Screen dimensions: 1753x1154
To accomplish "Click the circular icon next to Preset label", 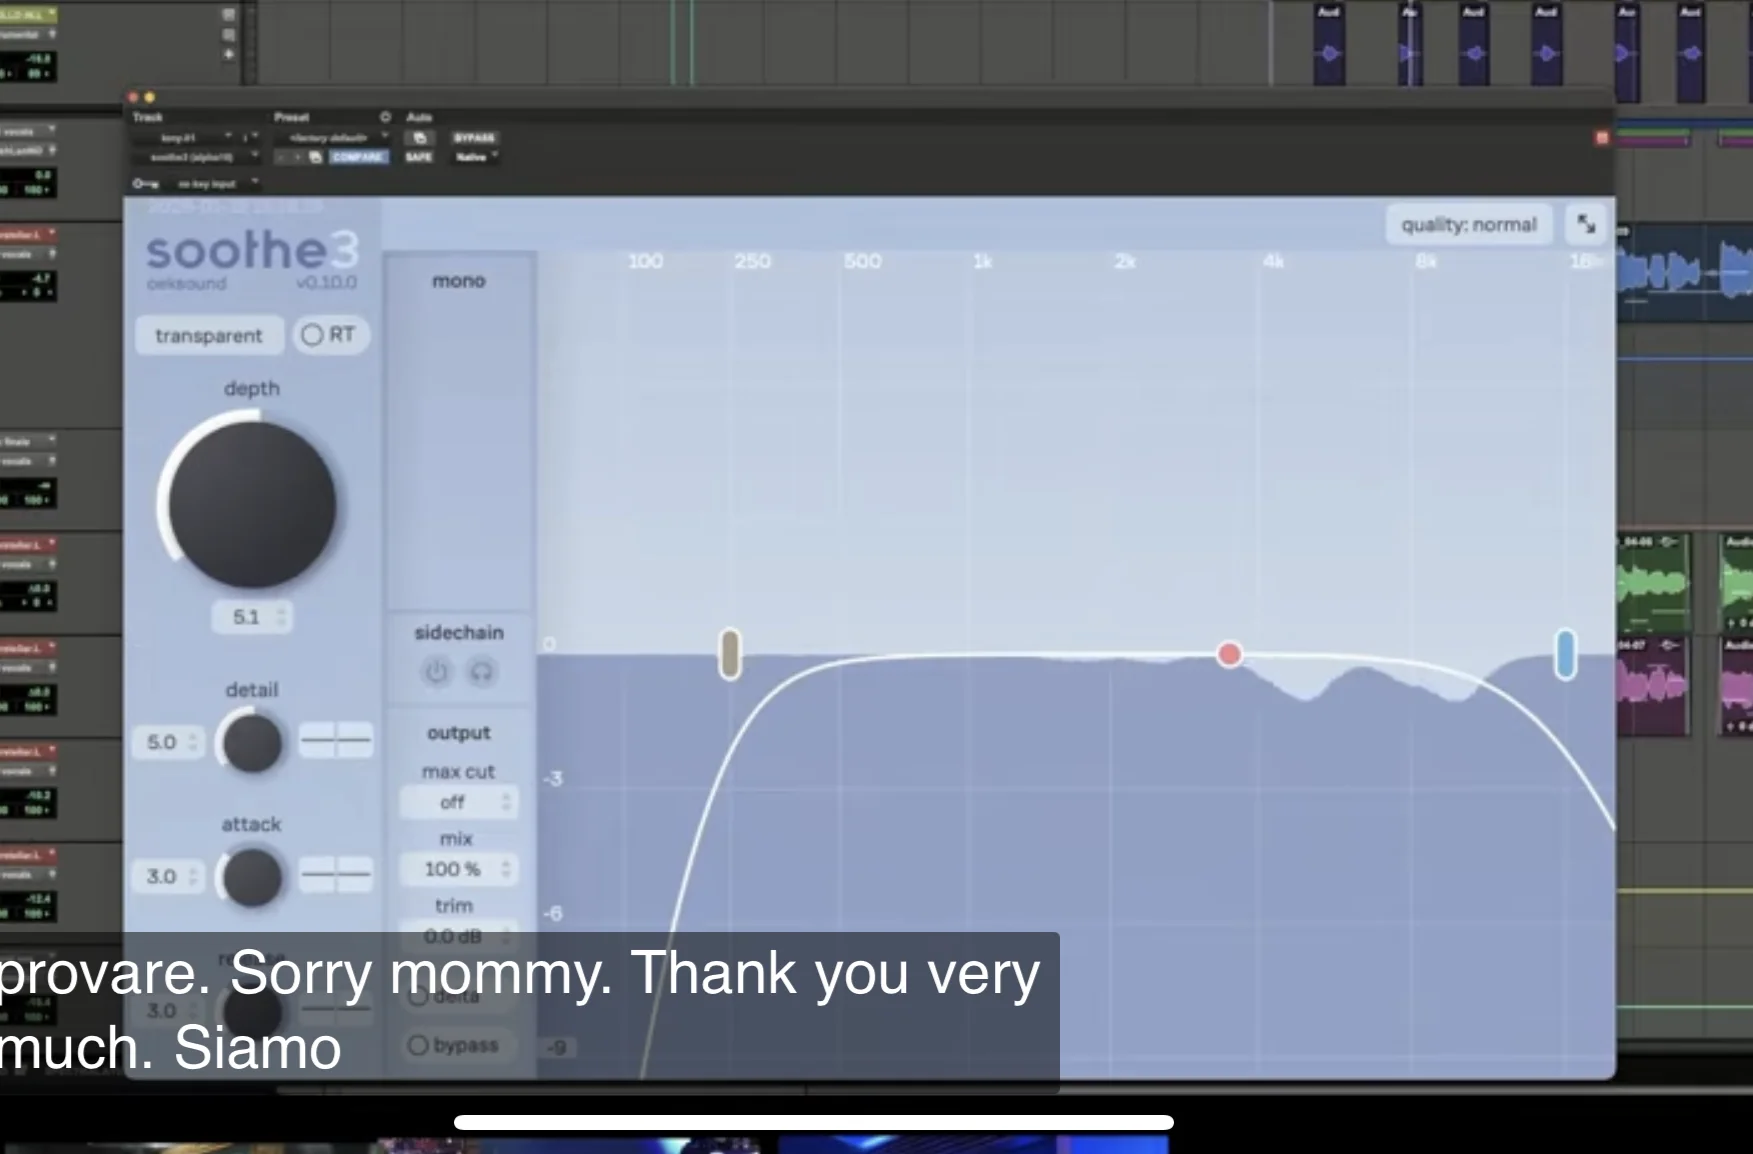I will [385, 117].
